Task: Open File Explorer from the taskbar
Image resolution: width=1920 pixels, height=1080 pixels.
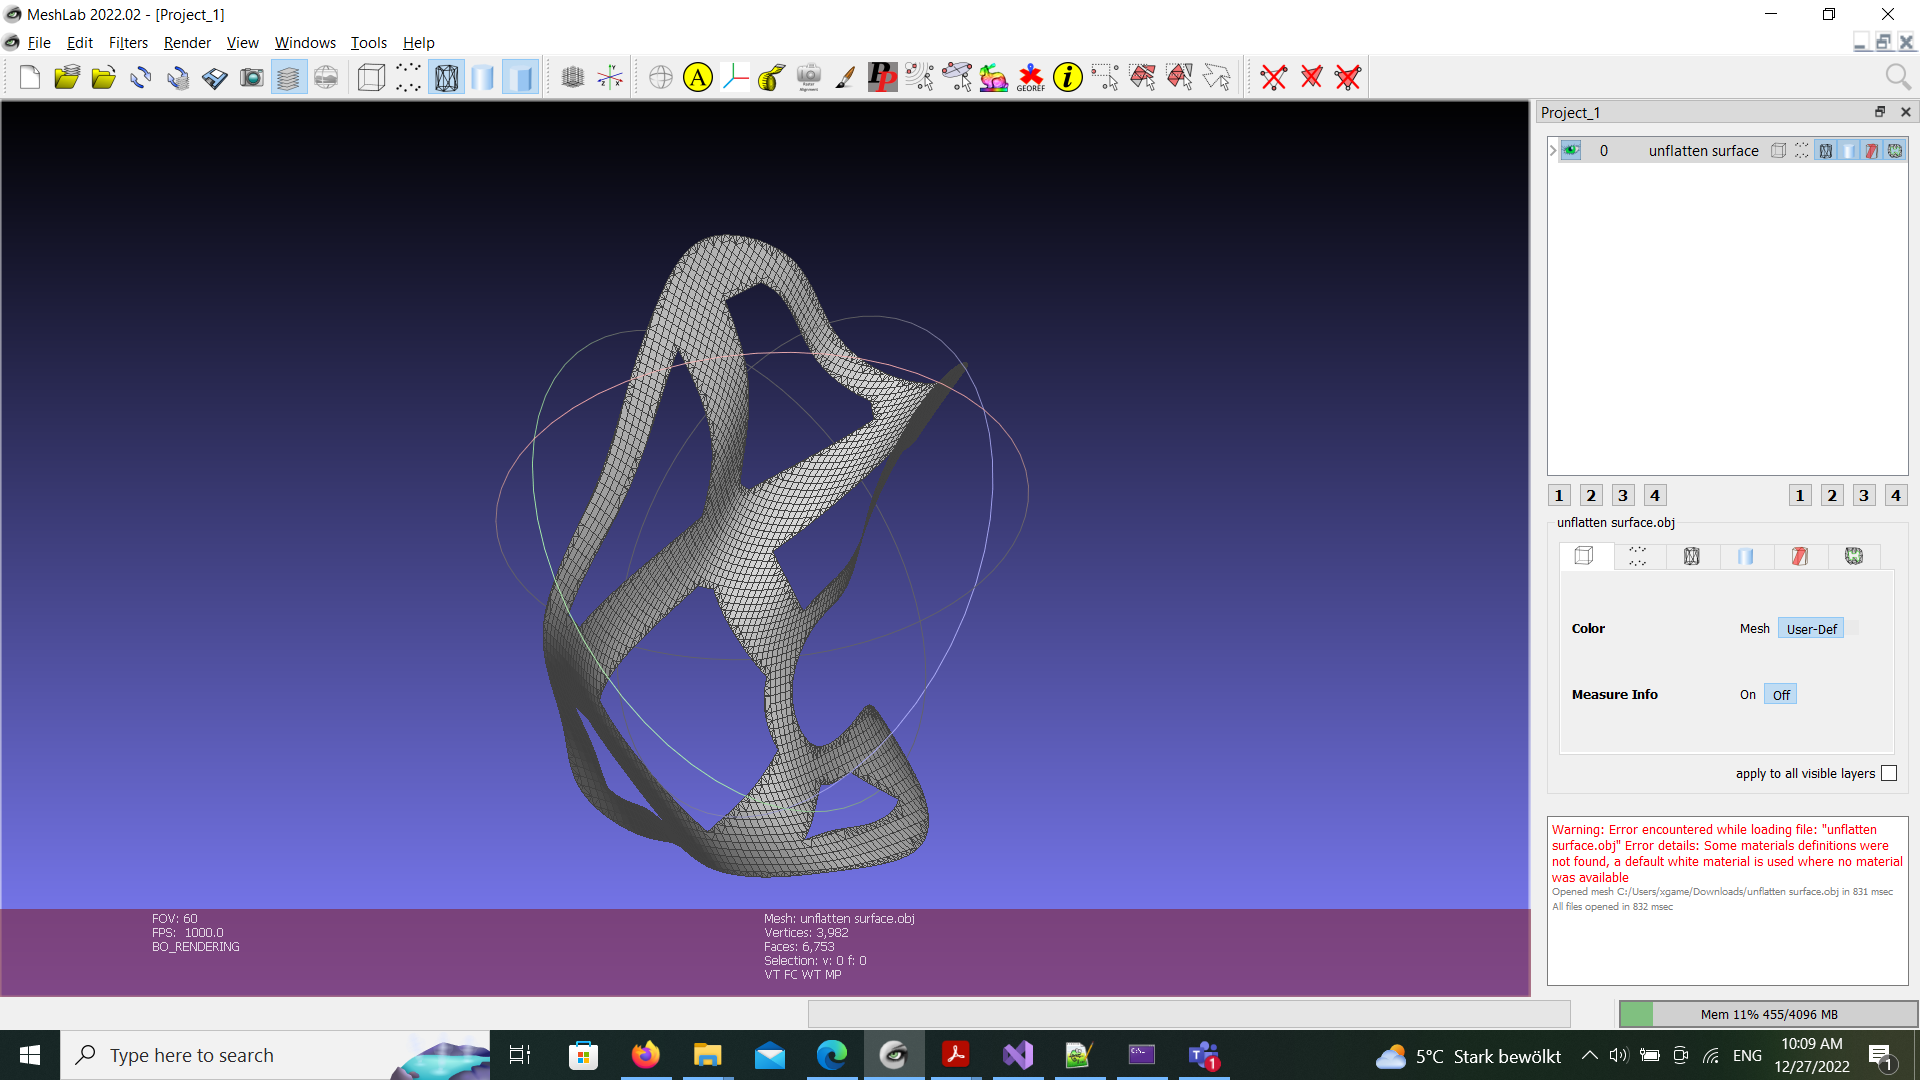Action: (x=707, y=1055)
